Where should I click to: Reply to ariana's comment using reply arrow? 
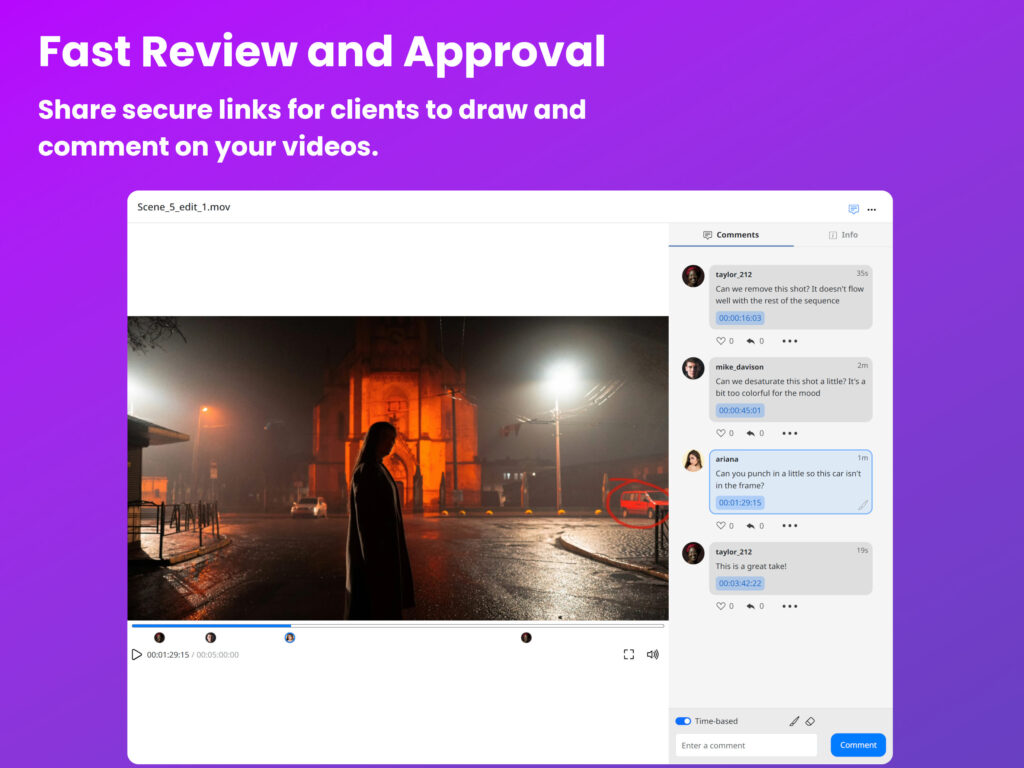coord(750,526)
